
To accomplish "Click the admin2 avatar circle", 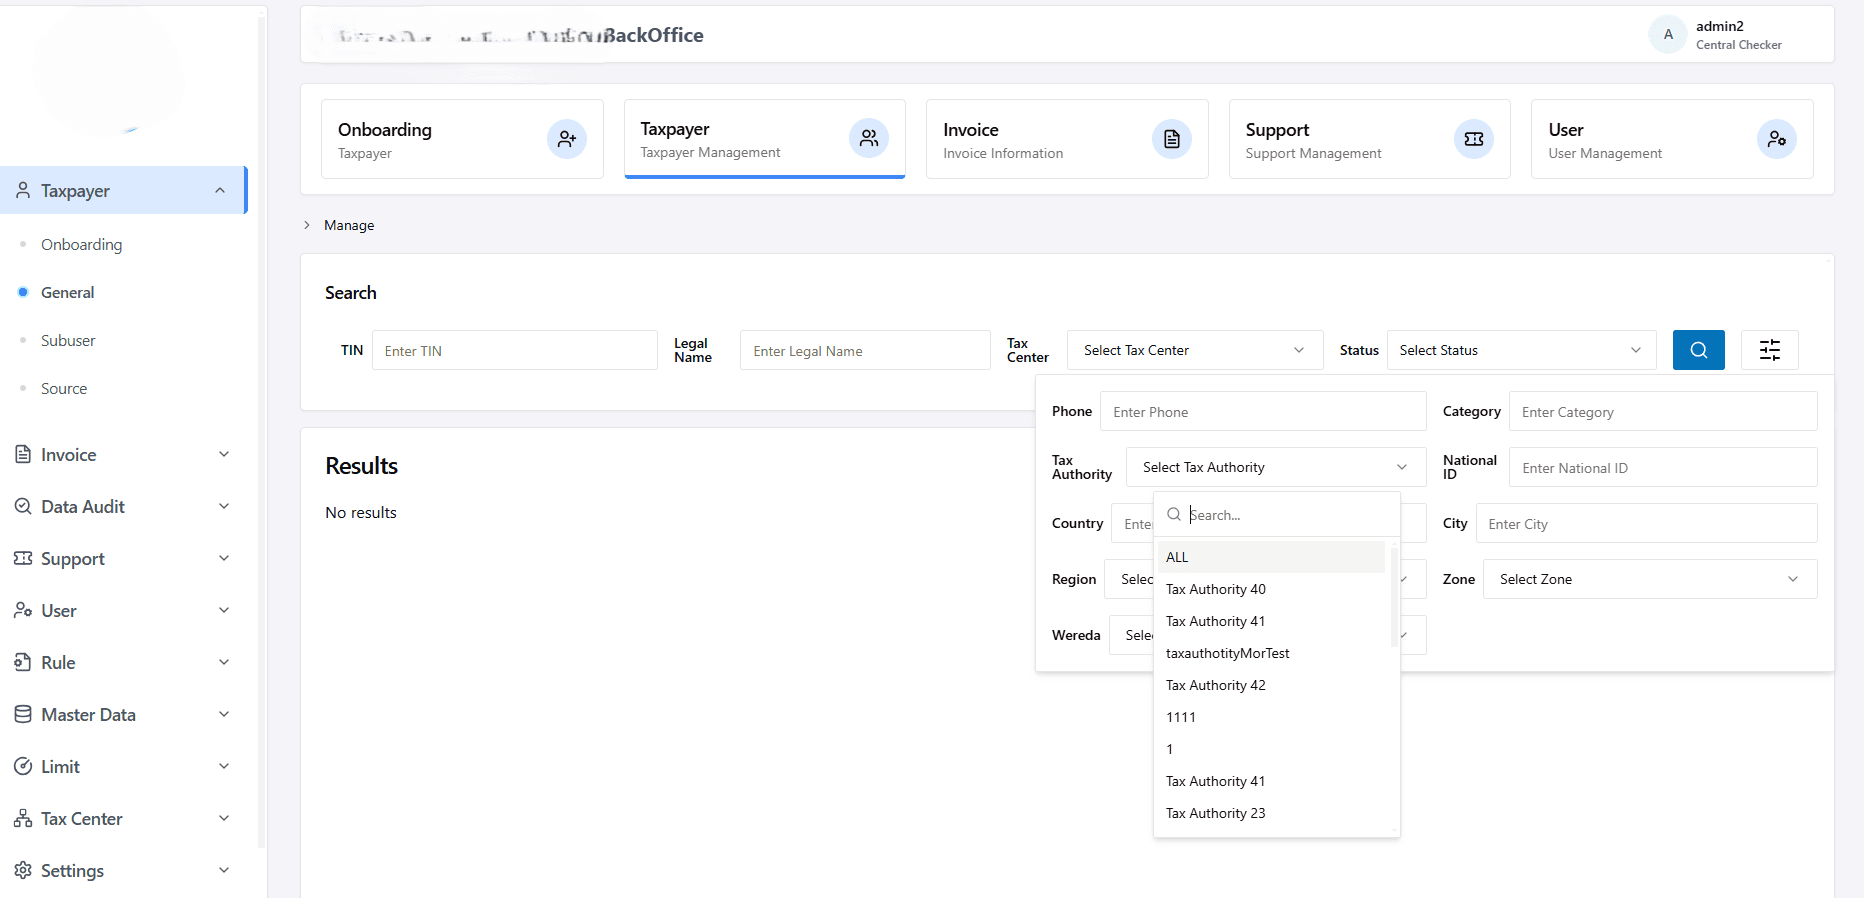I will tap(1668, 34).
